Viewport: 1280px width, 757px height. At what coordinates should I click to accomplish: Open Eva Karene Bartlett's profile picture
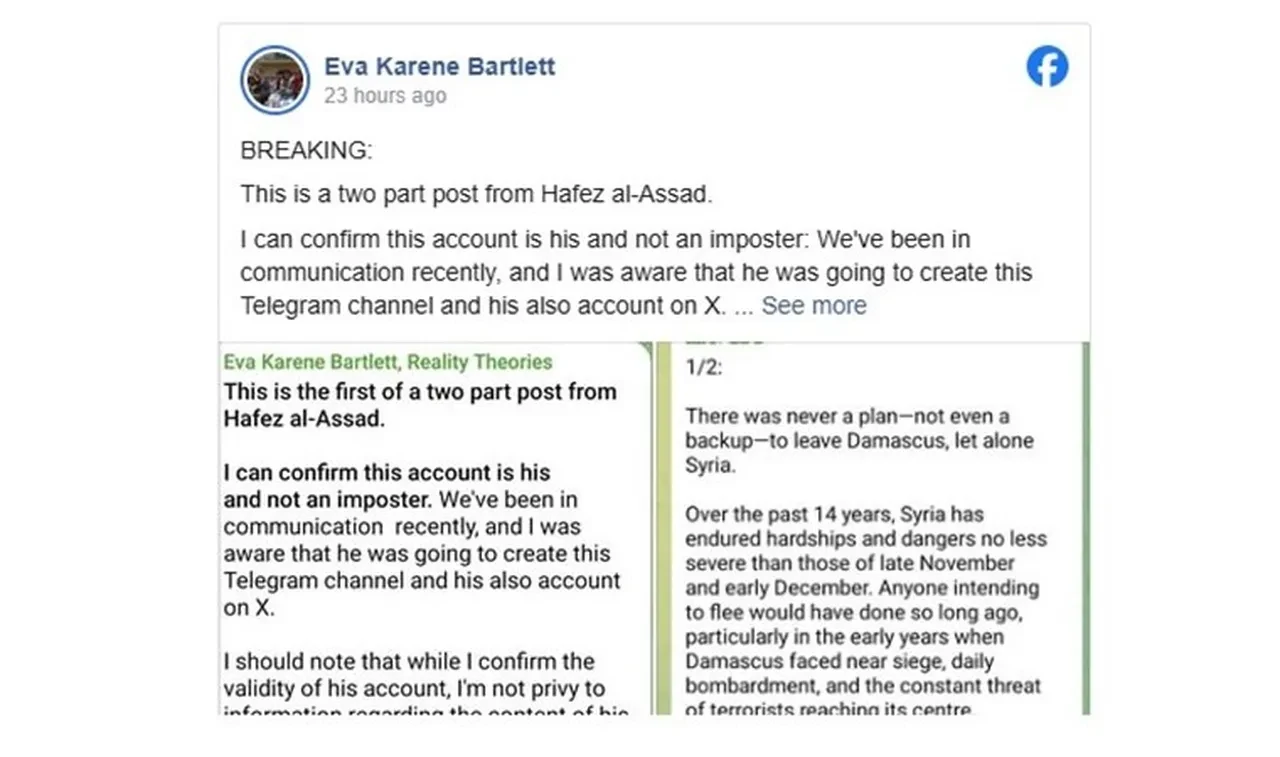(x=275, y=80)
